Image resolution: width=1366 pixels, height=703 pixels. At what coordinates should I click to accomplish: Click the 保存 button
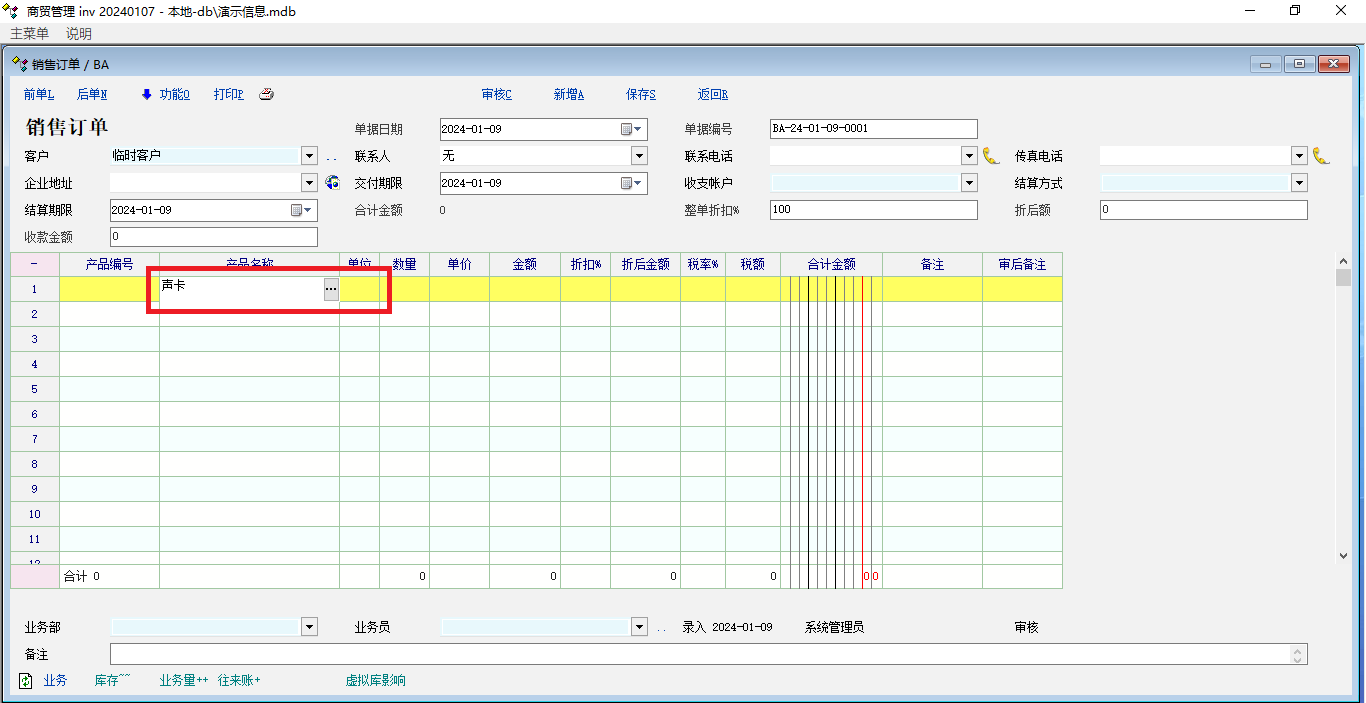point(640,95)
